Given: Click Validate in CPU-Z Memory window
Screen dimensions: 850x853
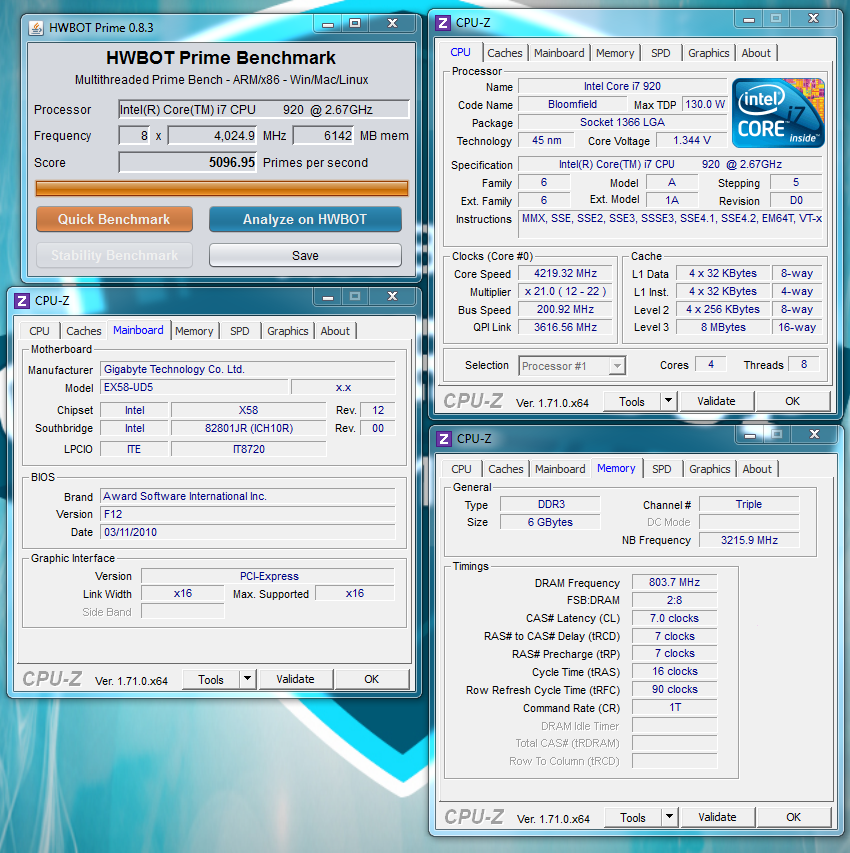Looking at the screenshot, I should click(x=717, y=817).
